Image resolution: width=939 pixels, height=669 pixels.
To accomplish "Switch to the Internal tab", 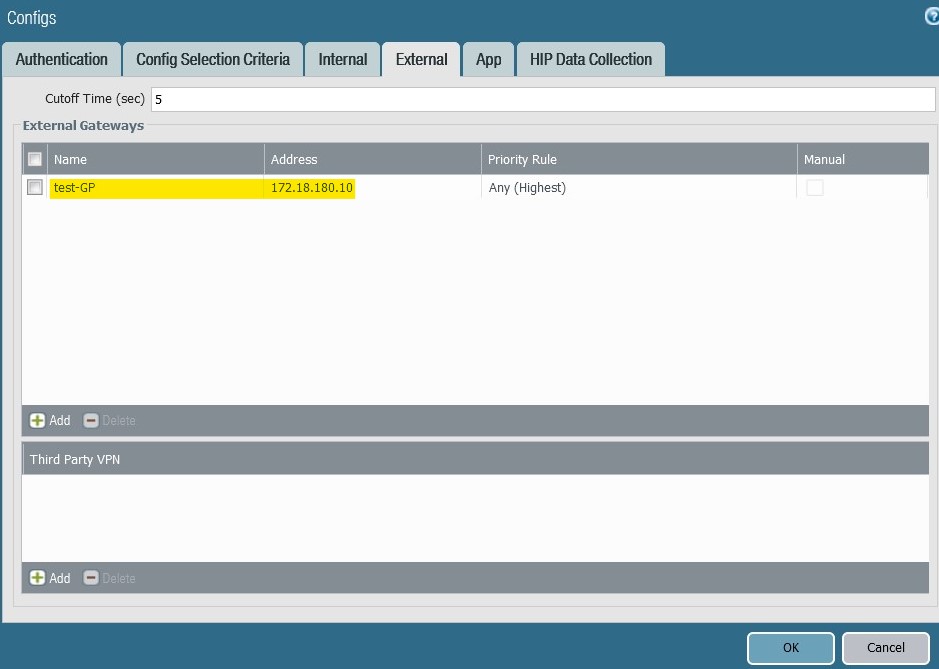I will [x=342, y=59].
